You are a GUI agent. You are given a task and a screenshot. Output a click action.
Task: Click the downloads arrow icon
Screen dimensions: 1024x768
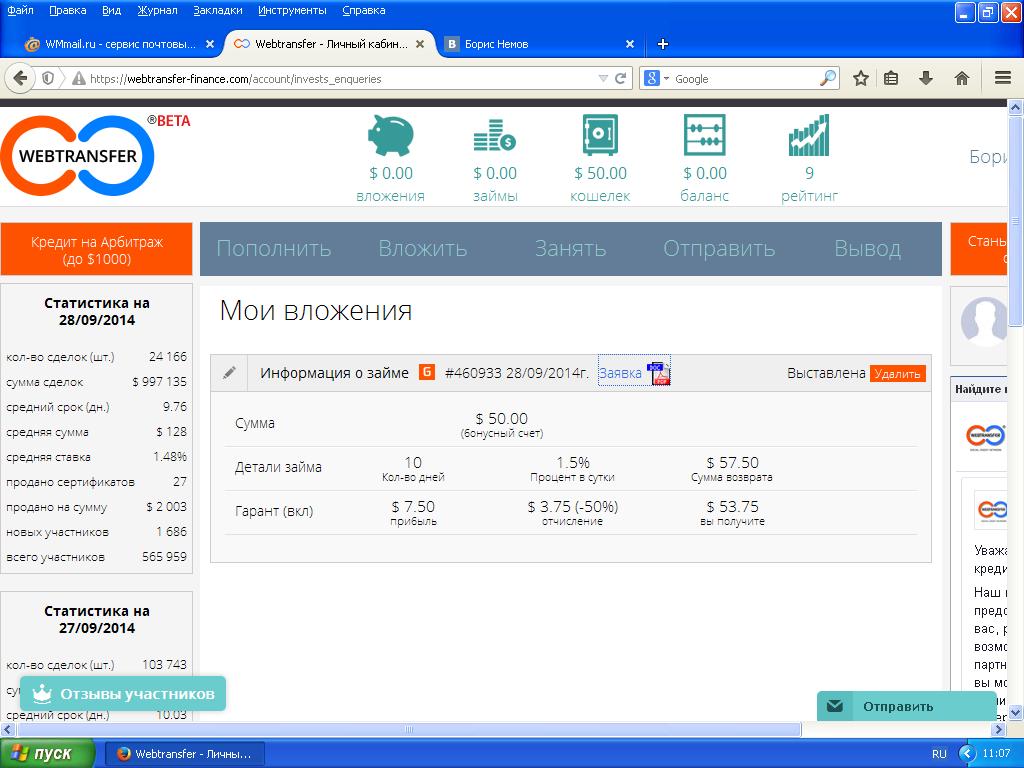coord(925,78)
